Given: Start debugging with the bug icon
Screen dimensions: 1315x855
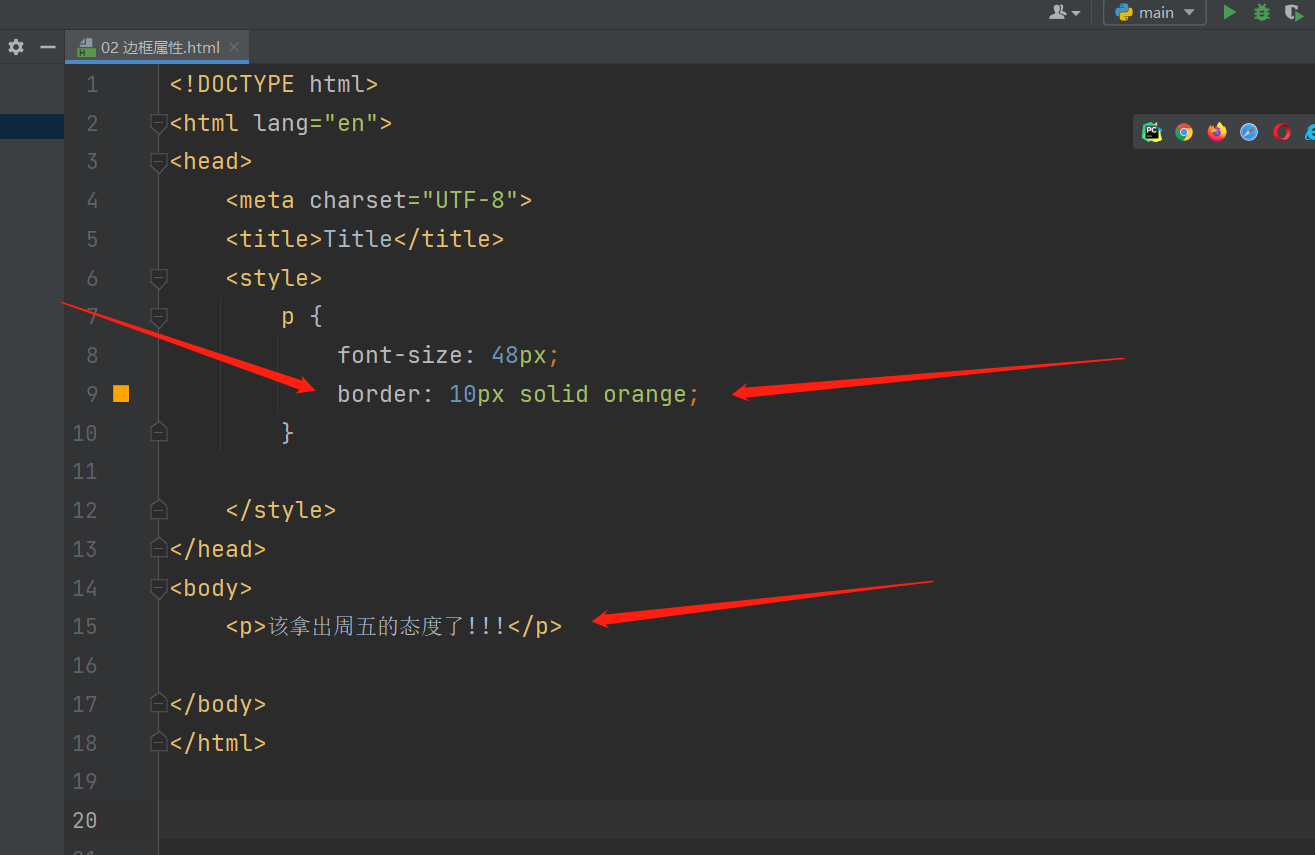Looking at the screenshot, I should (x=1262, y=12).
